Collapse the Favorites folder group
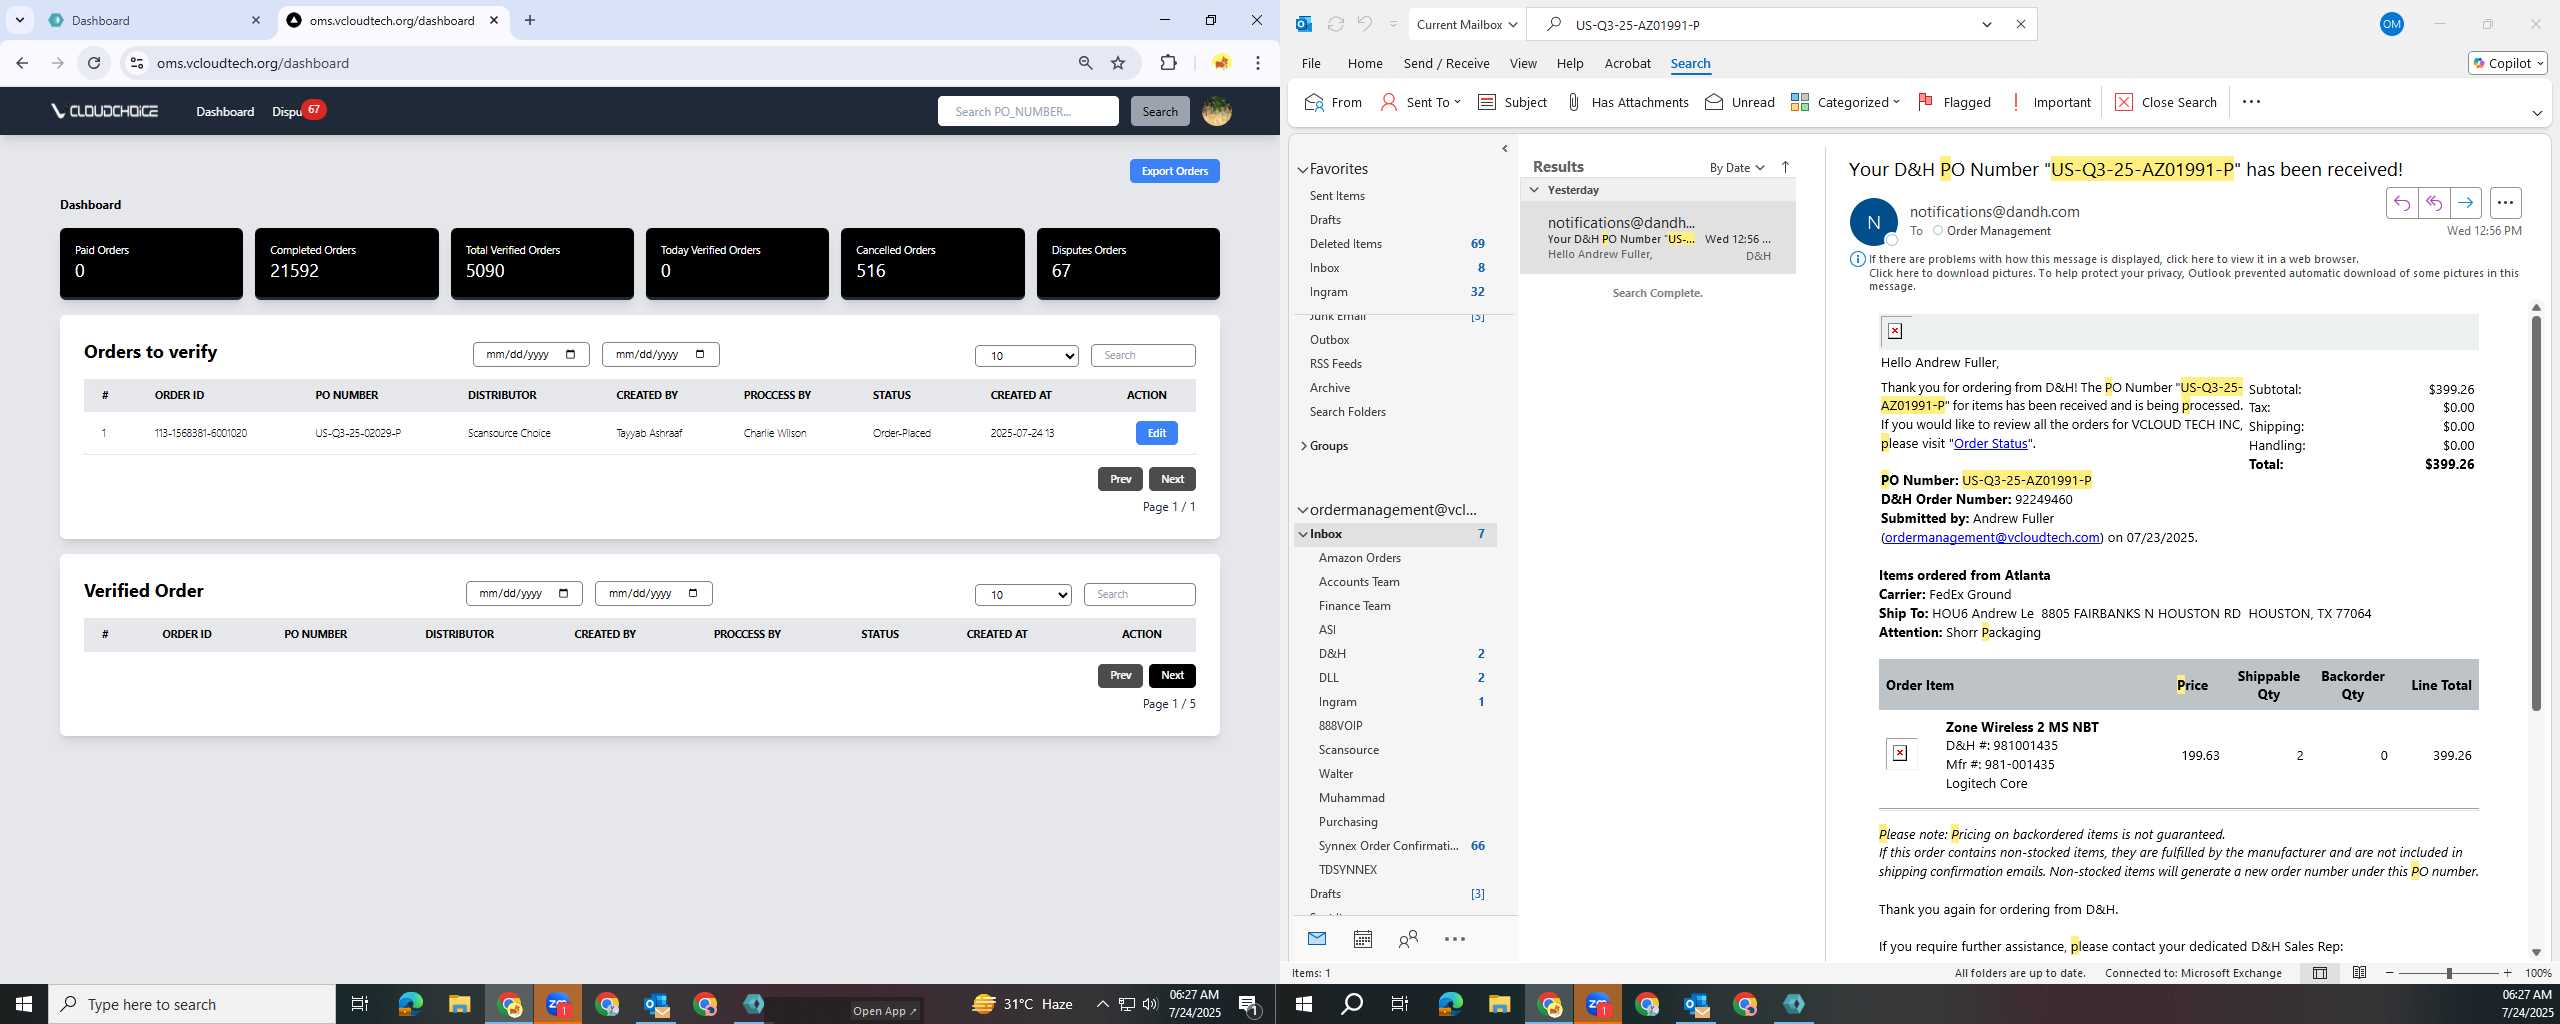Screen dimensions: 2560x1024 (1303, 170)
